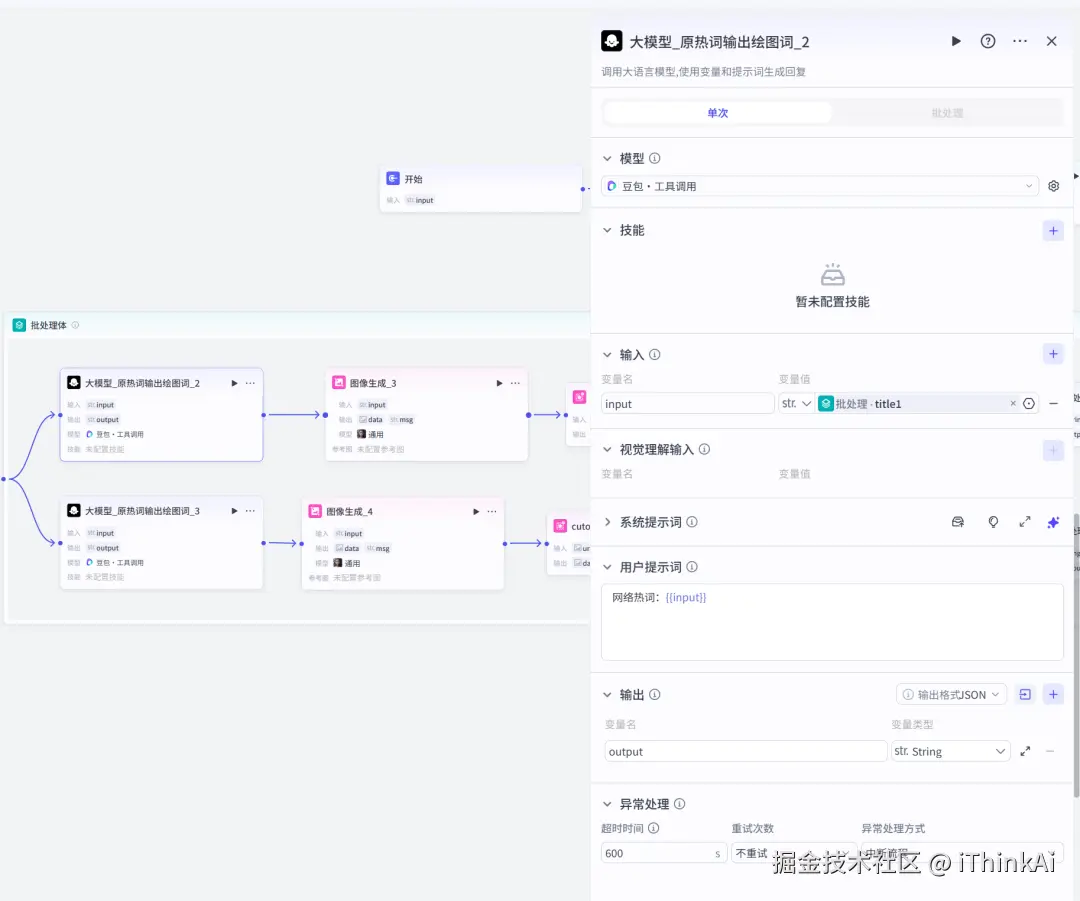Open the 豆包·工具调用 model dropdown
The height and width of the screenshot is (901, 1080).
click(x=820, y=186)
